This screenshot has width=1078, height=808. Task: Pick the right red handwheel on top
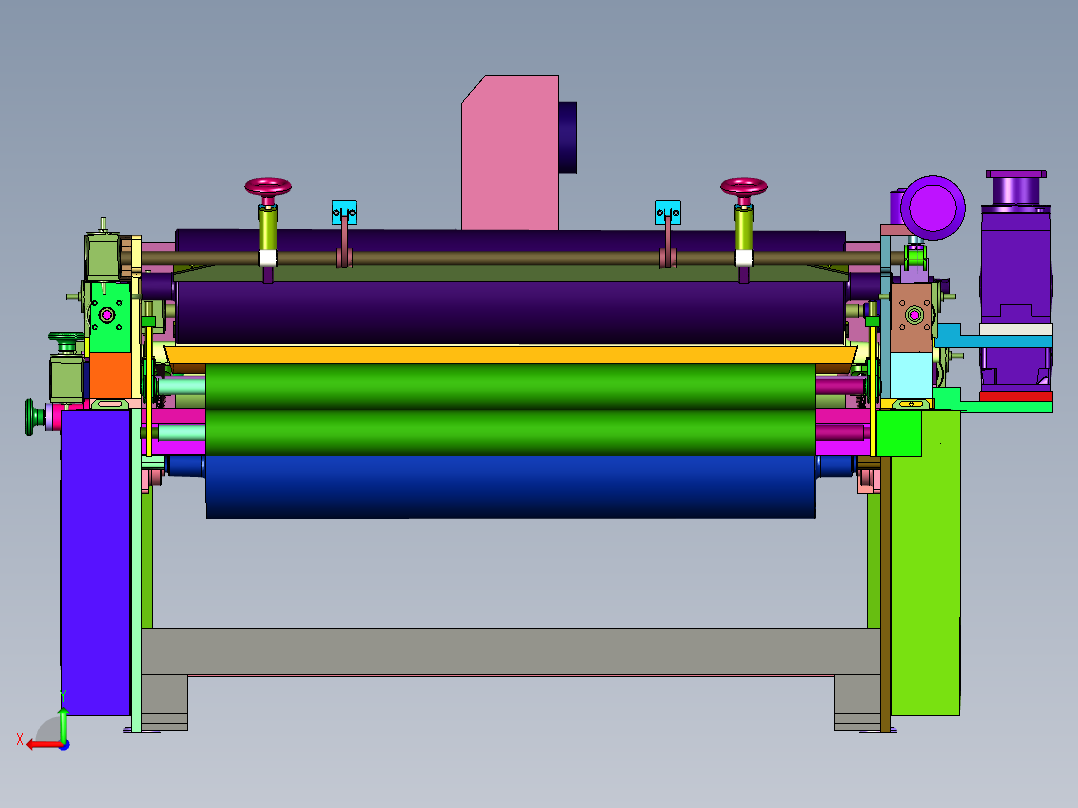click(744, 187)
